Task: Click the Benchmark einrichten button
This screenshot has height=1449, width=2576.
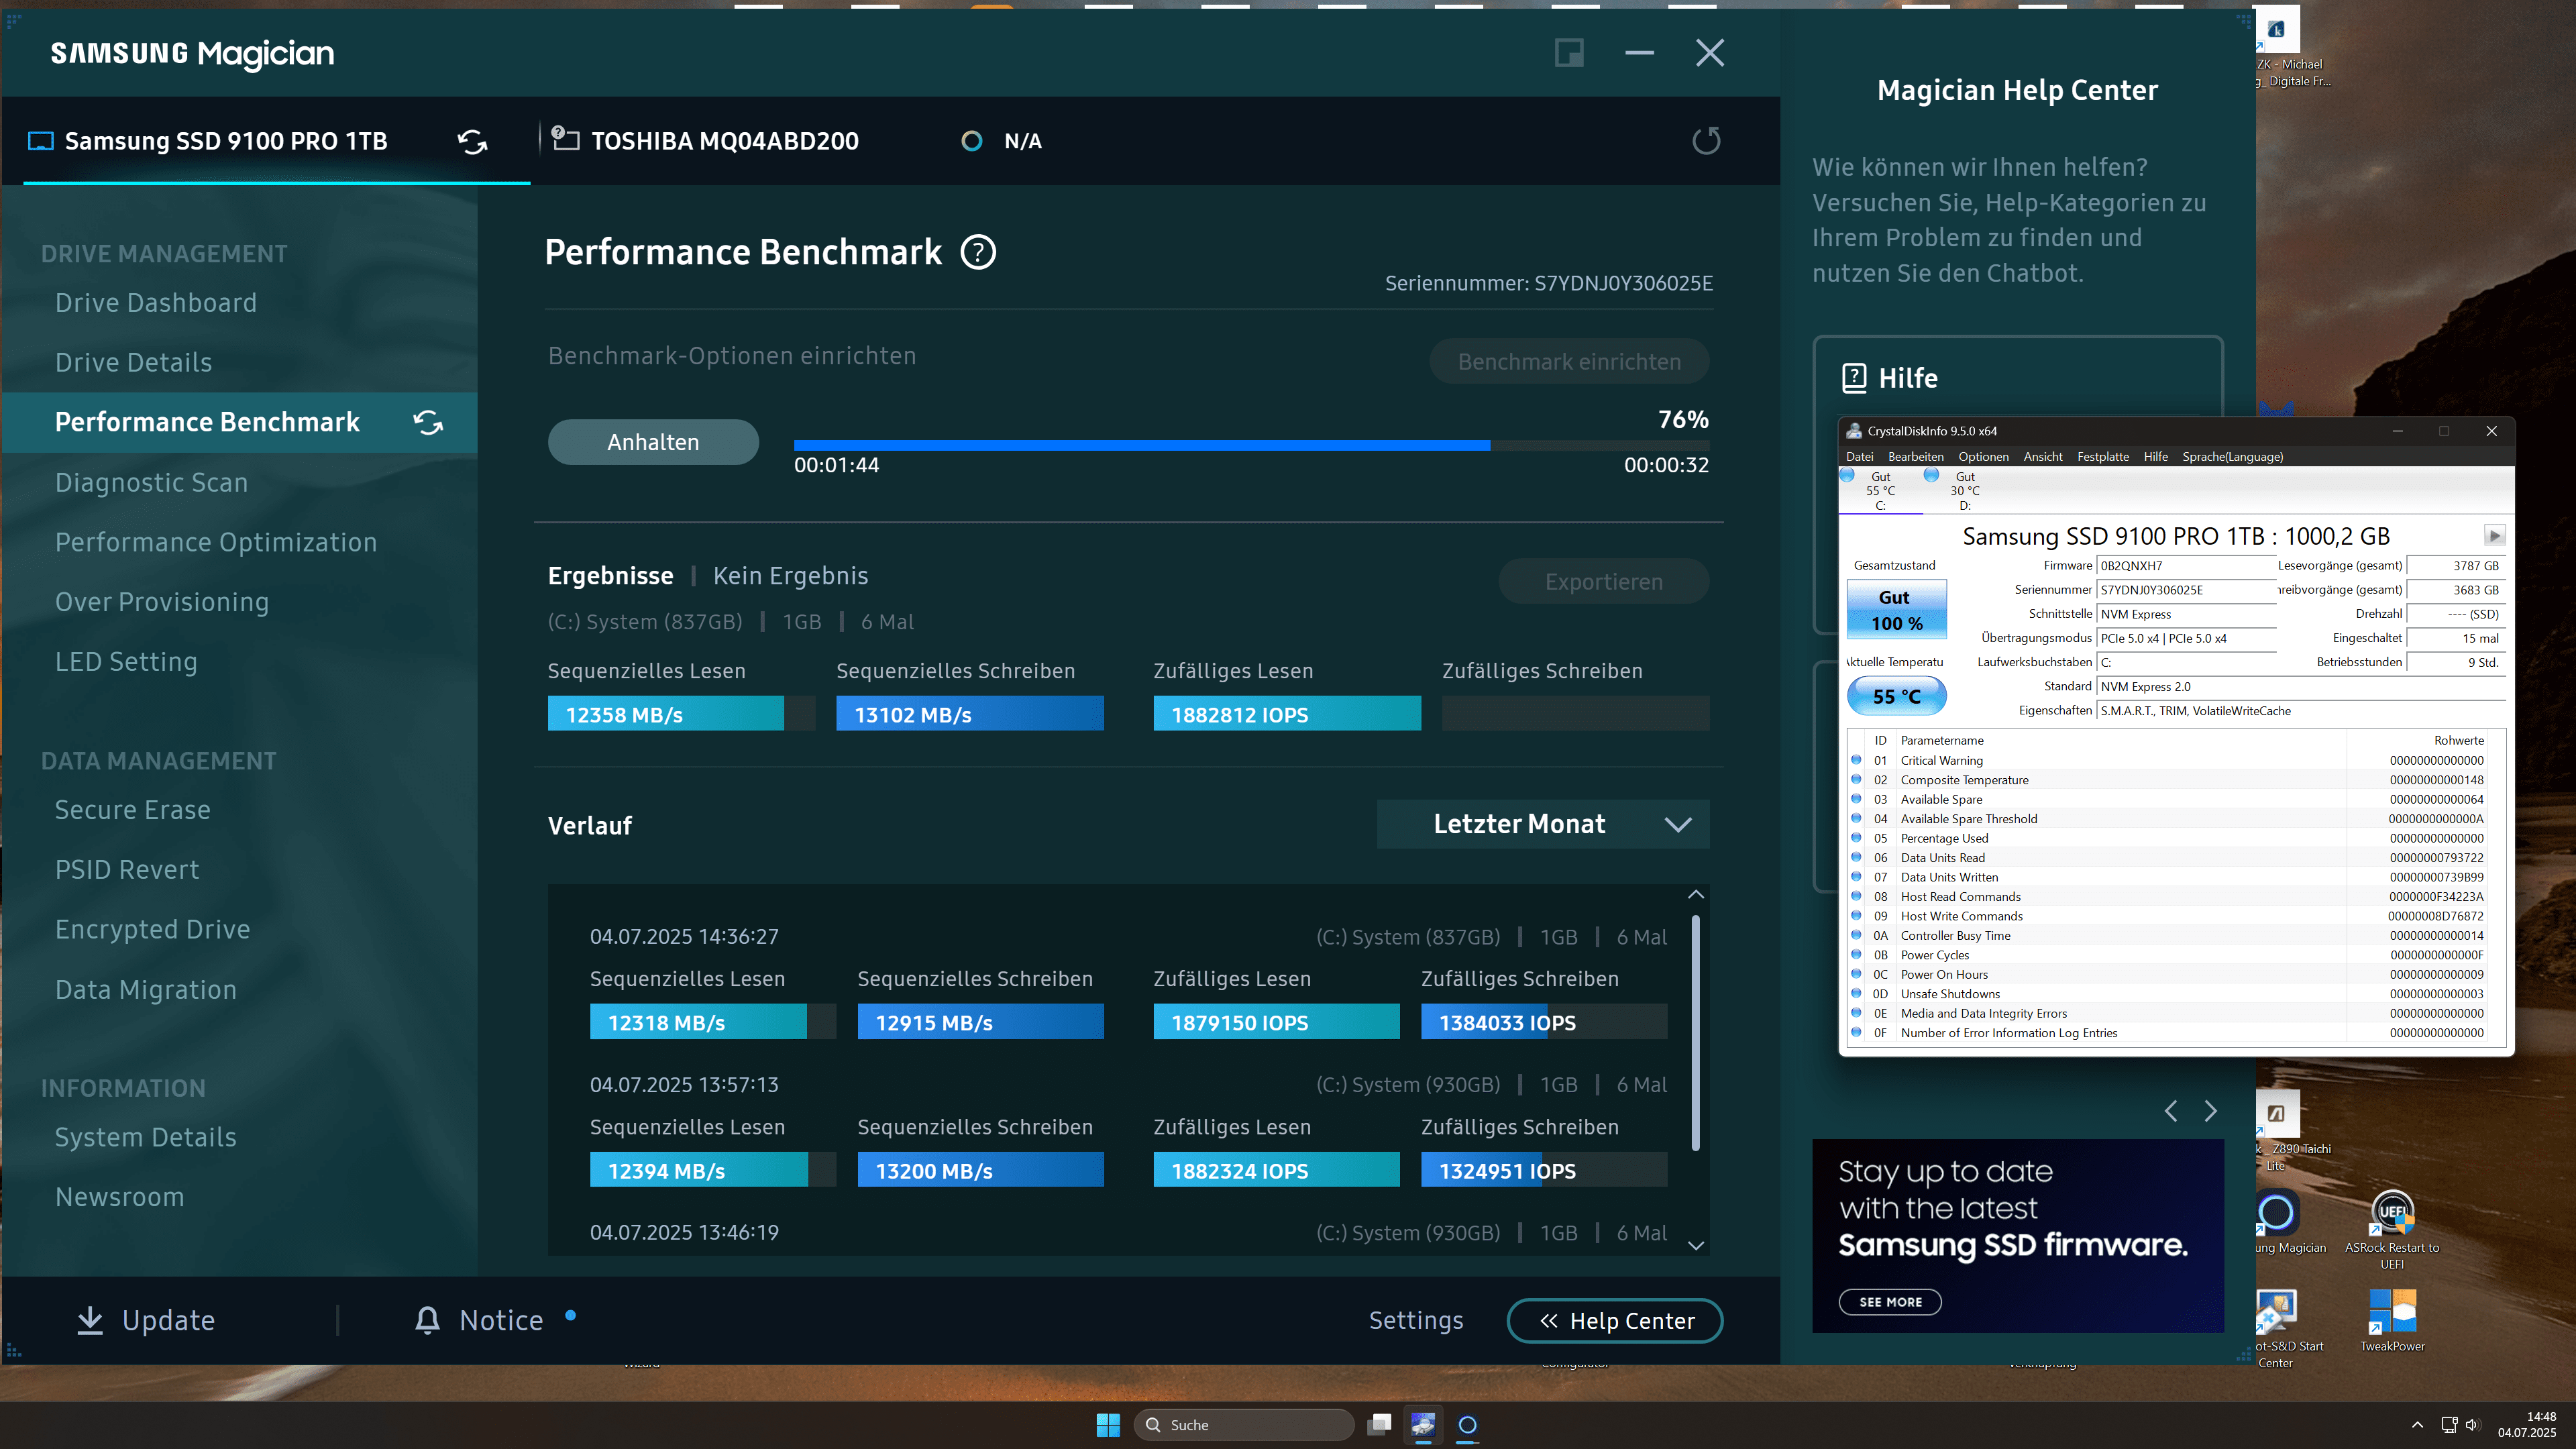Action: (x=1569, y=361)
